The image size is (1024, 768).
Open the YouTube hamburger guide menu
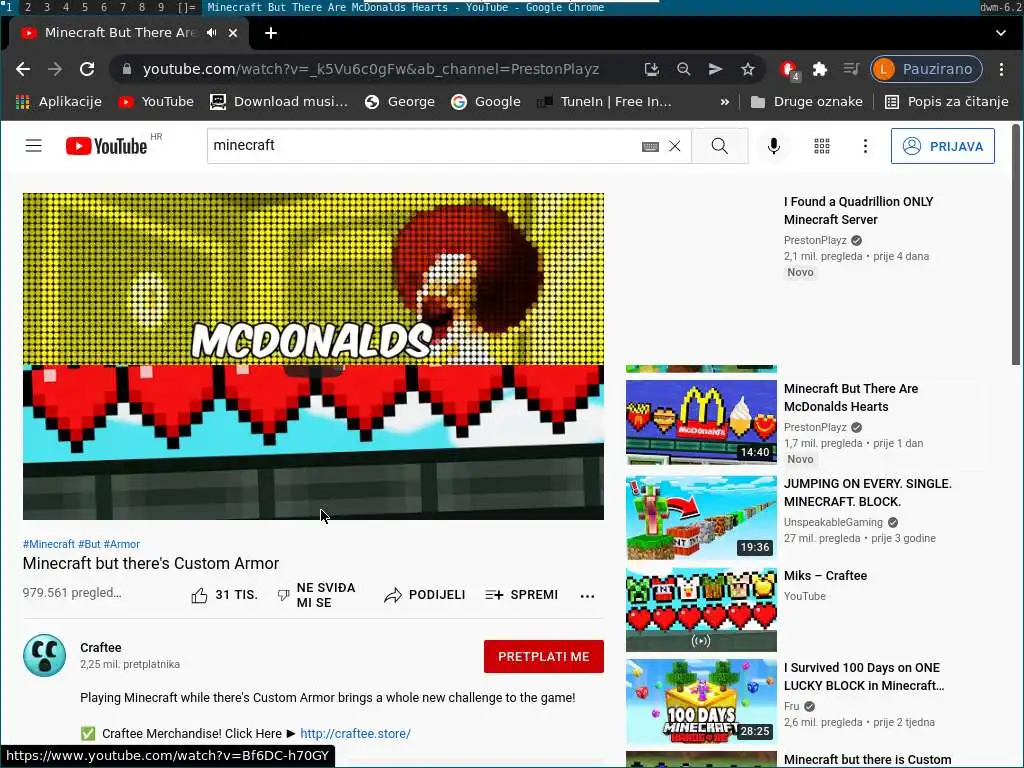coord(33,146)
